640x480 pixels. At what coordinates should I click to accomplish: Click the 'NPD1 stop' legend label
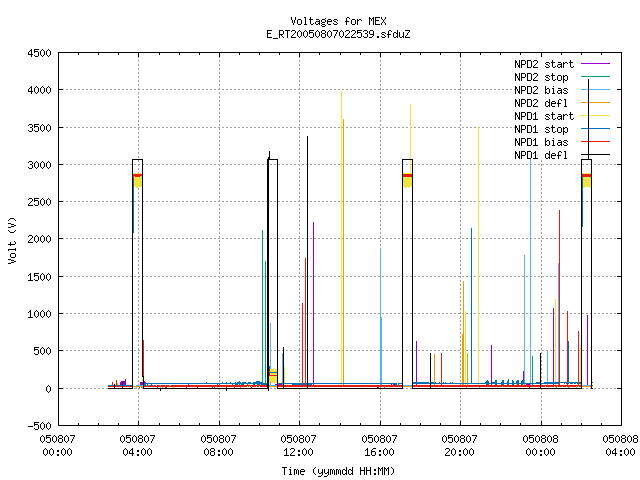coord(541,129)
